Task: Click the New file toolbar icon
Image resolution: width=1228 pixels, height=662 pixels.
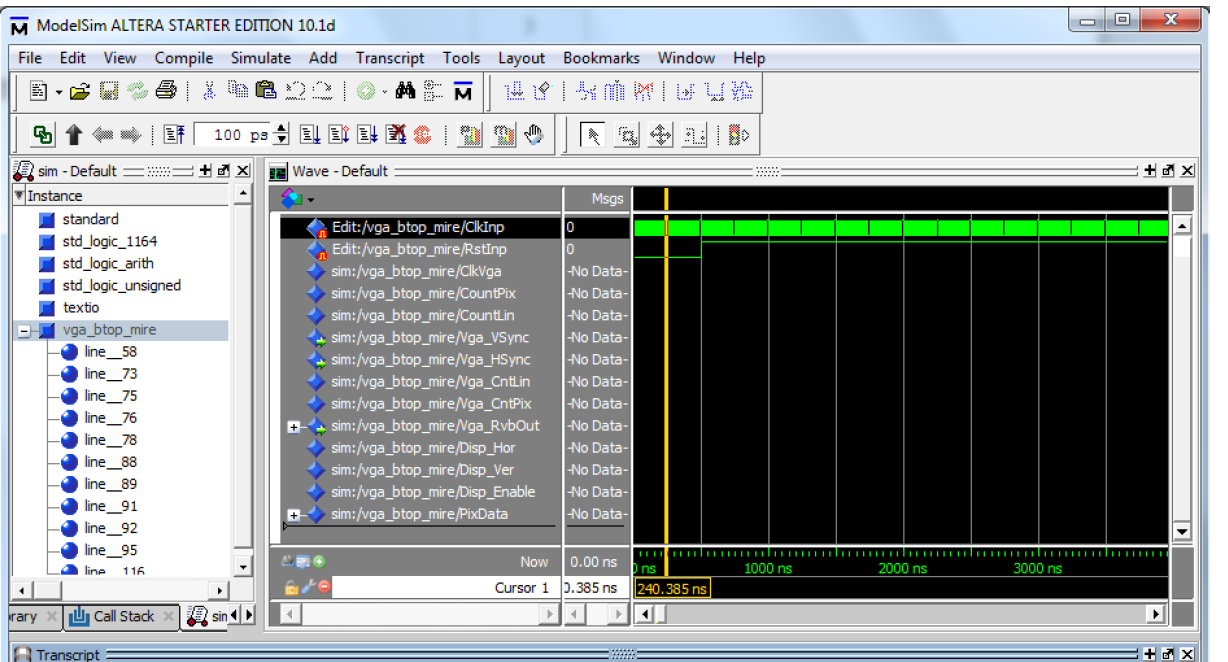Action: point(38,92)
